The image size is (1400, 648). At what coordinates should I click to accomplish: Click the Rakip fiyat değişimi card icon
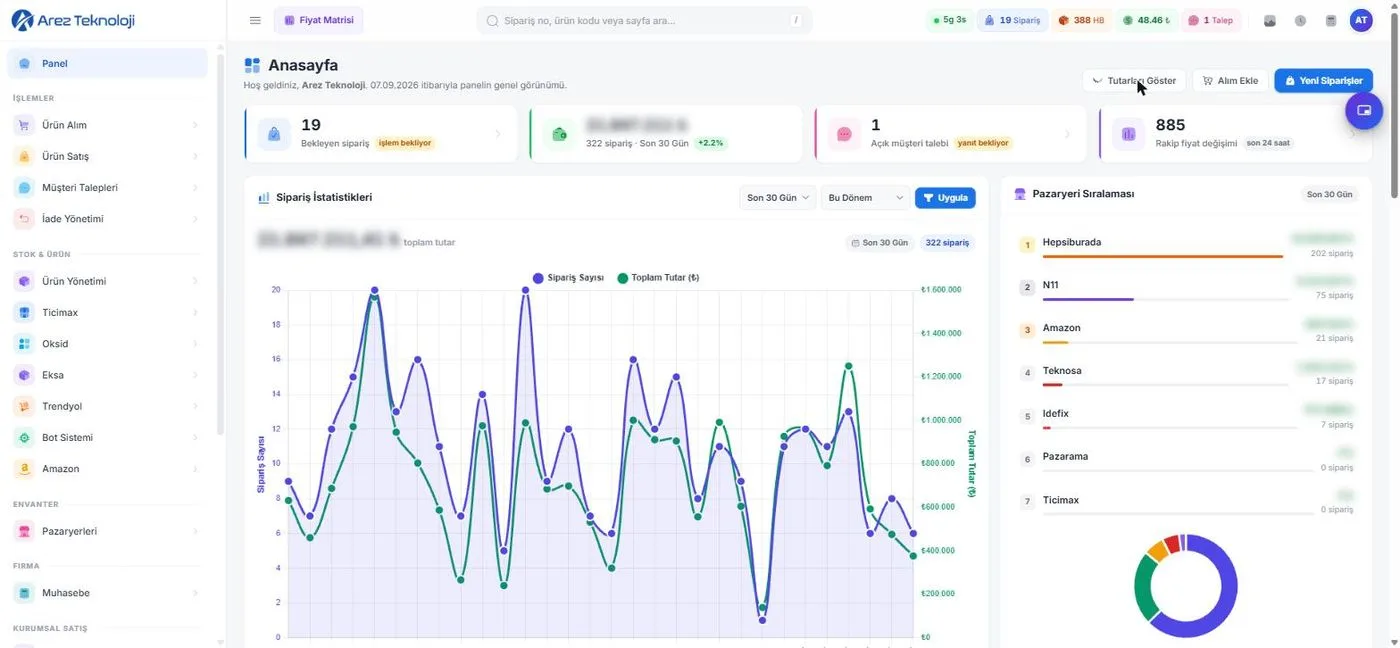pos(1129,134)
